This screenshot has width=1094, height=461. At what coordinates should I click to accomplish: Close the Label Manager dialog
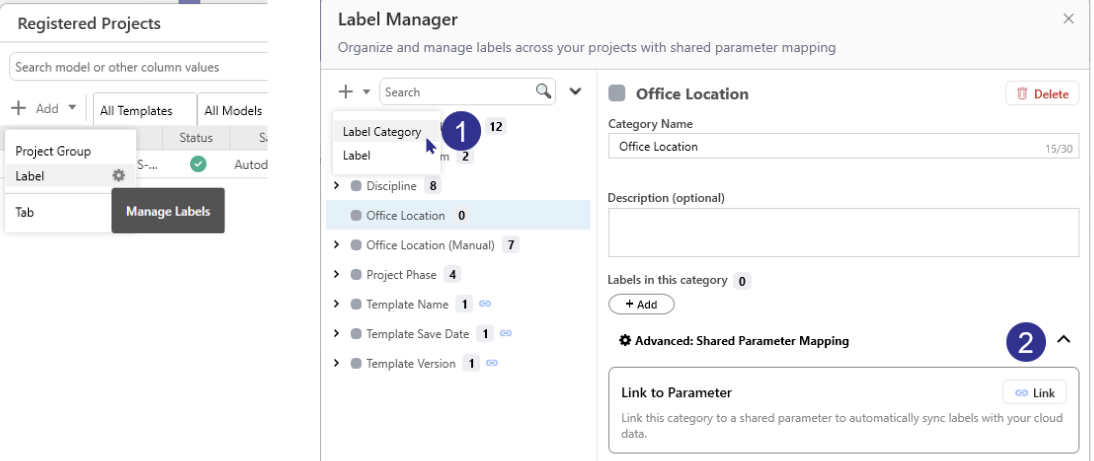pyautogui.click(x=1068, y=19)
